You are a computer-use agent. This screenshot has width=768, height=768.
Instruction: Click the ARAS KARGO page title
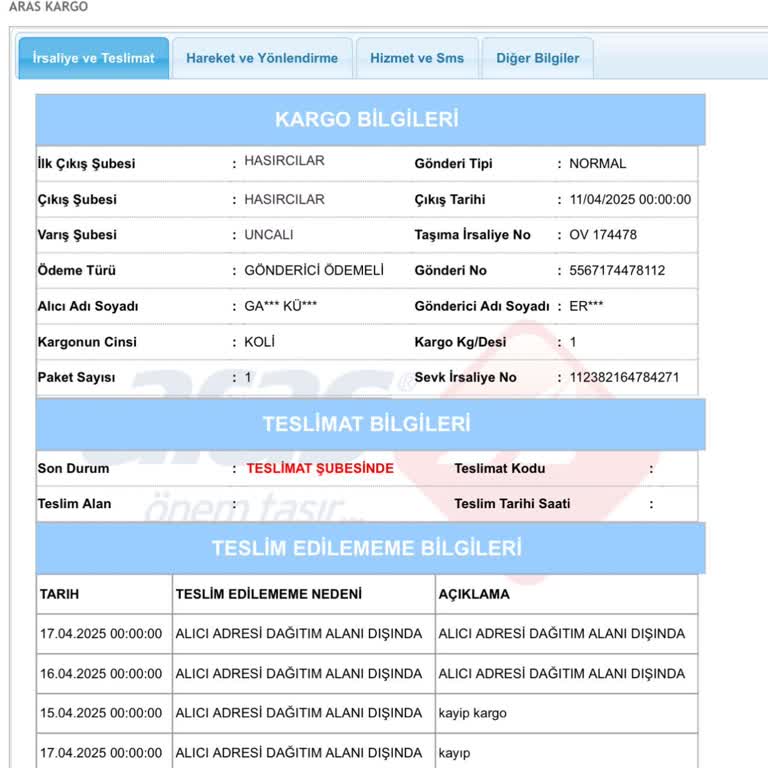[48, 6]
